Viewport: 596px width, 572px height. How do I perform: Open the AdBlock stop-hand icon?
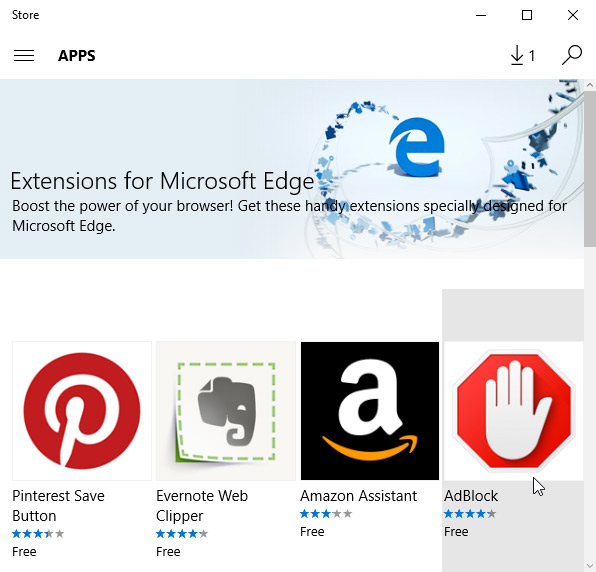click(x=514, y=411)
